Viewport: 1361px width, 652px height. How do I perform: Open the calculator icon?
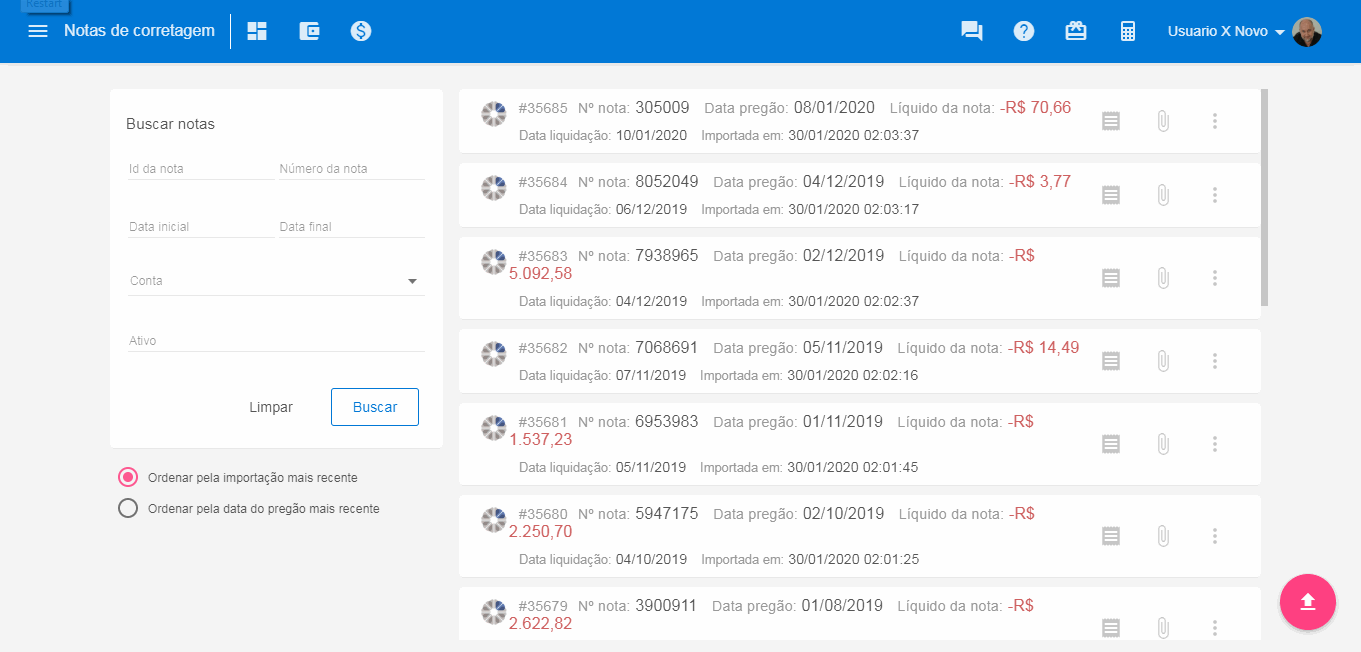point(1128,31)
